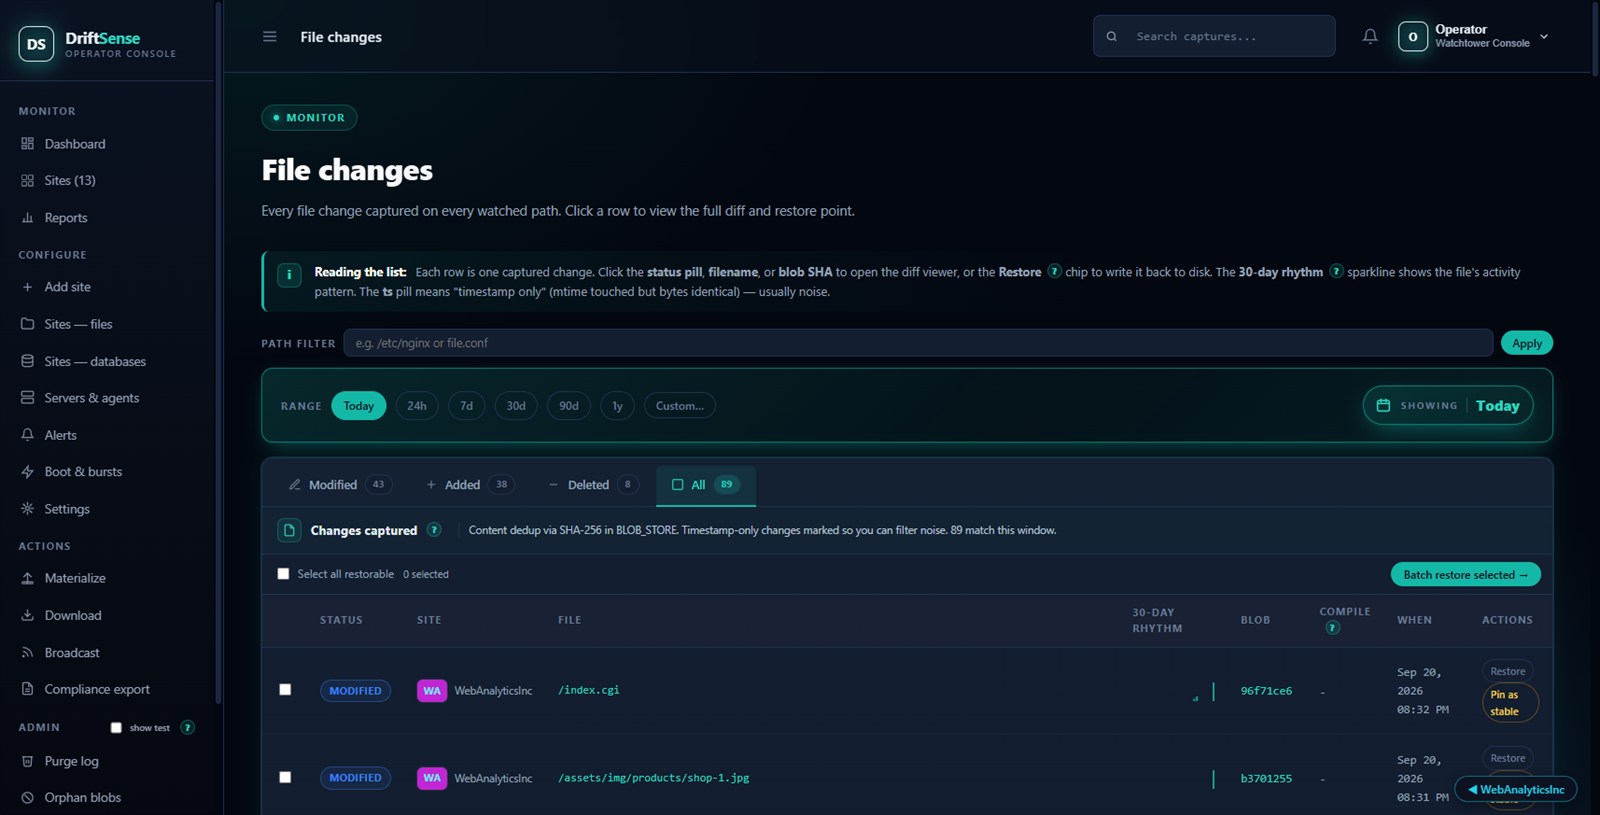The height and width of the screenshot is (815, 1600).
Task: Toggle the hamburger menu icon
Action: click(270, 37)
